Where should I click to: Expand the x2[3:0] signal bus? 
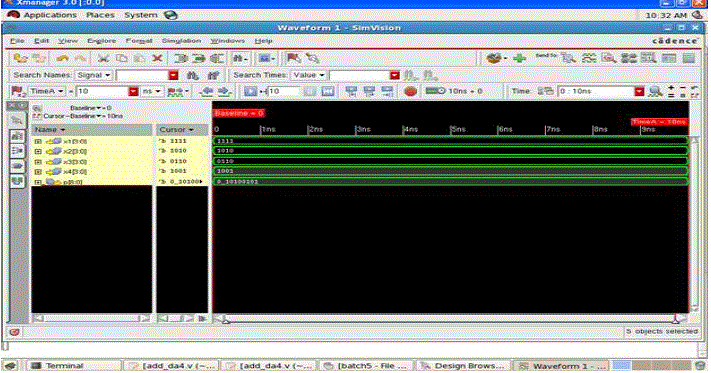38,151
